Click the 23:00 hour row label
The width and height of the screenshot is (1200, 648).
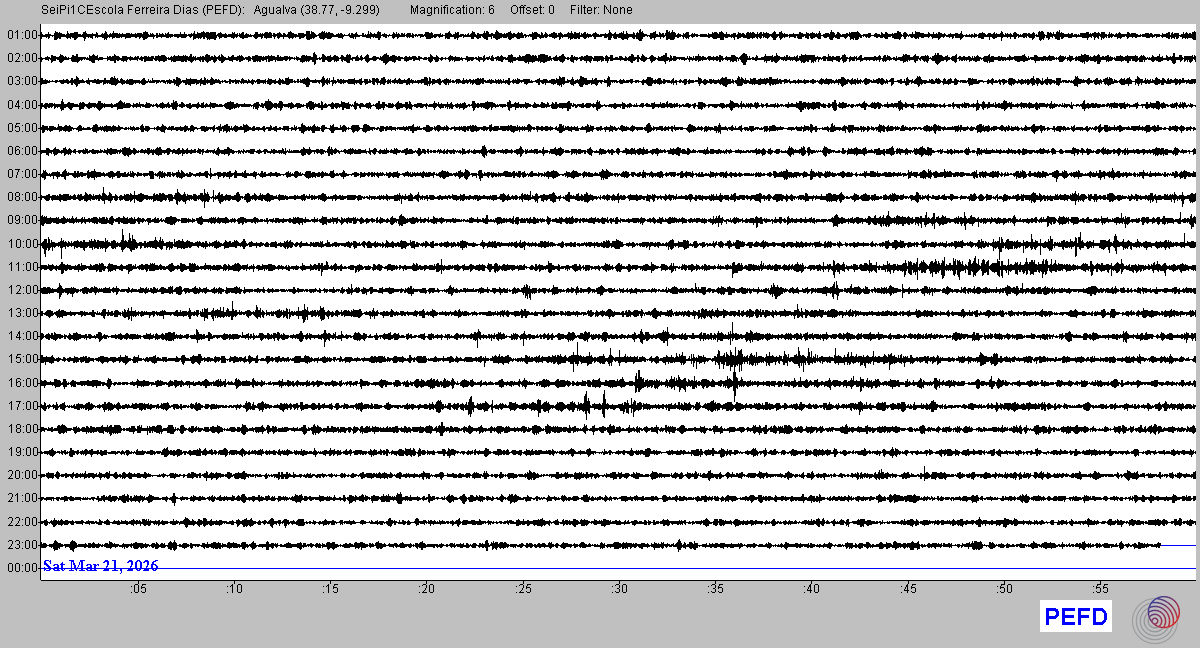click(x=21, y=545)
